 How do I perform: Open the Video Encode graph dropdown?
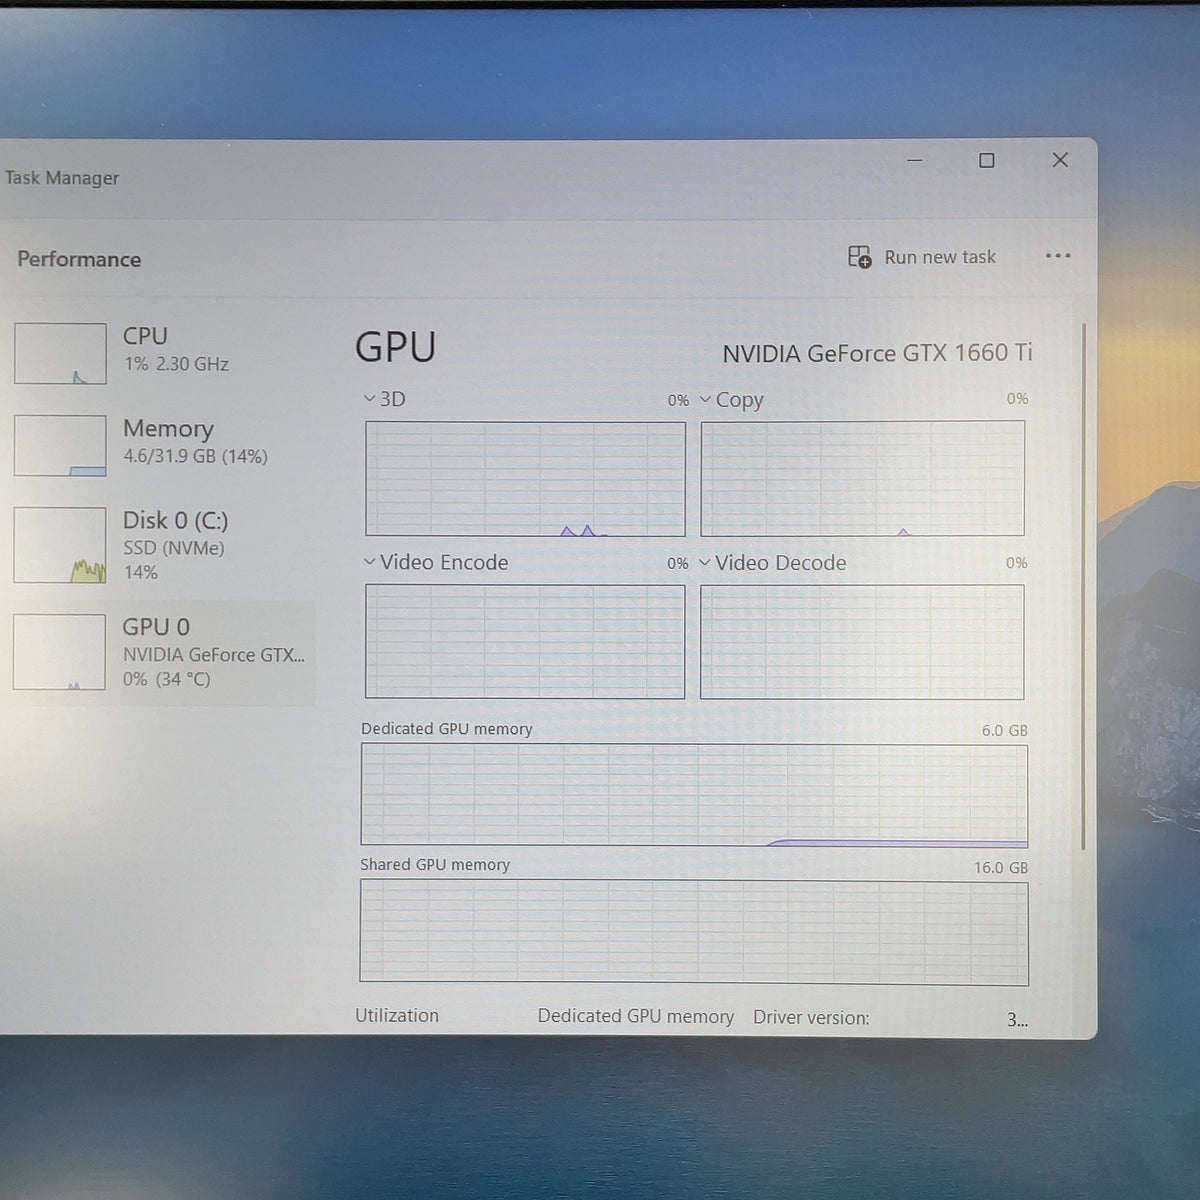click(370, 562)
